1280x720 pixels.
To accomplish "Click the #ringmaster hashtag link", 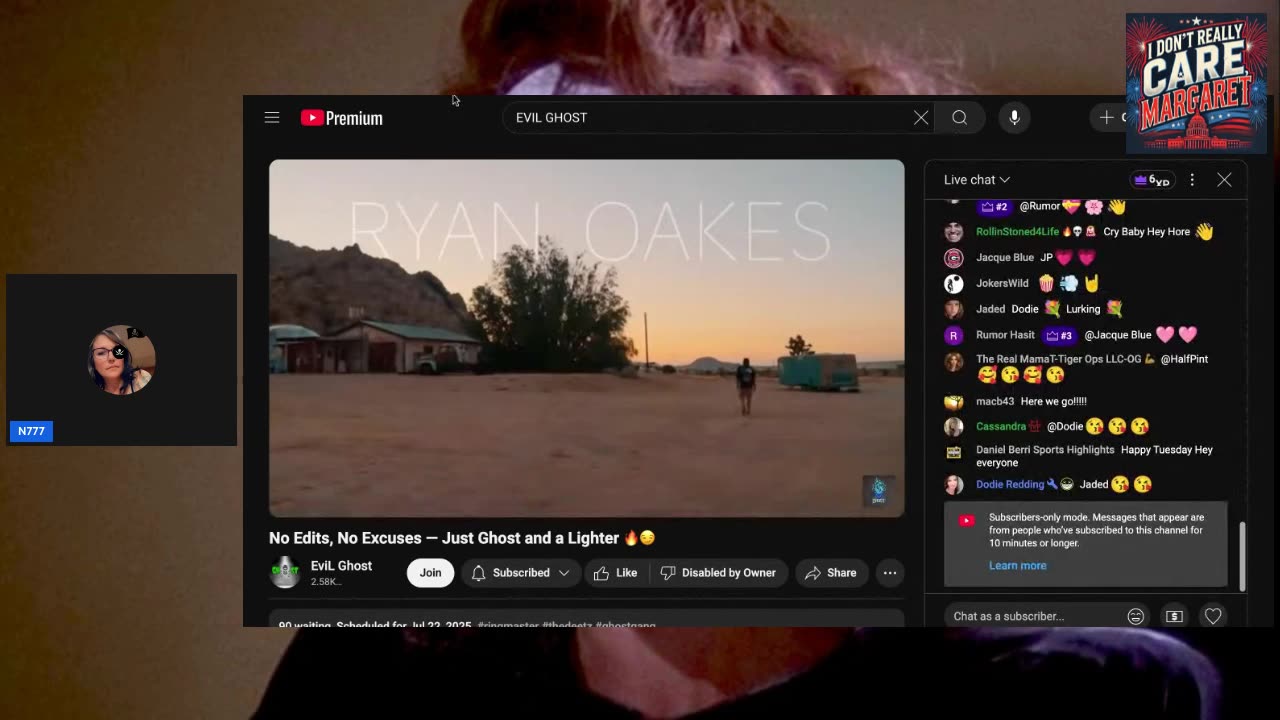I will coord(508,625).
